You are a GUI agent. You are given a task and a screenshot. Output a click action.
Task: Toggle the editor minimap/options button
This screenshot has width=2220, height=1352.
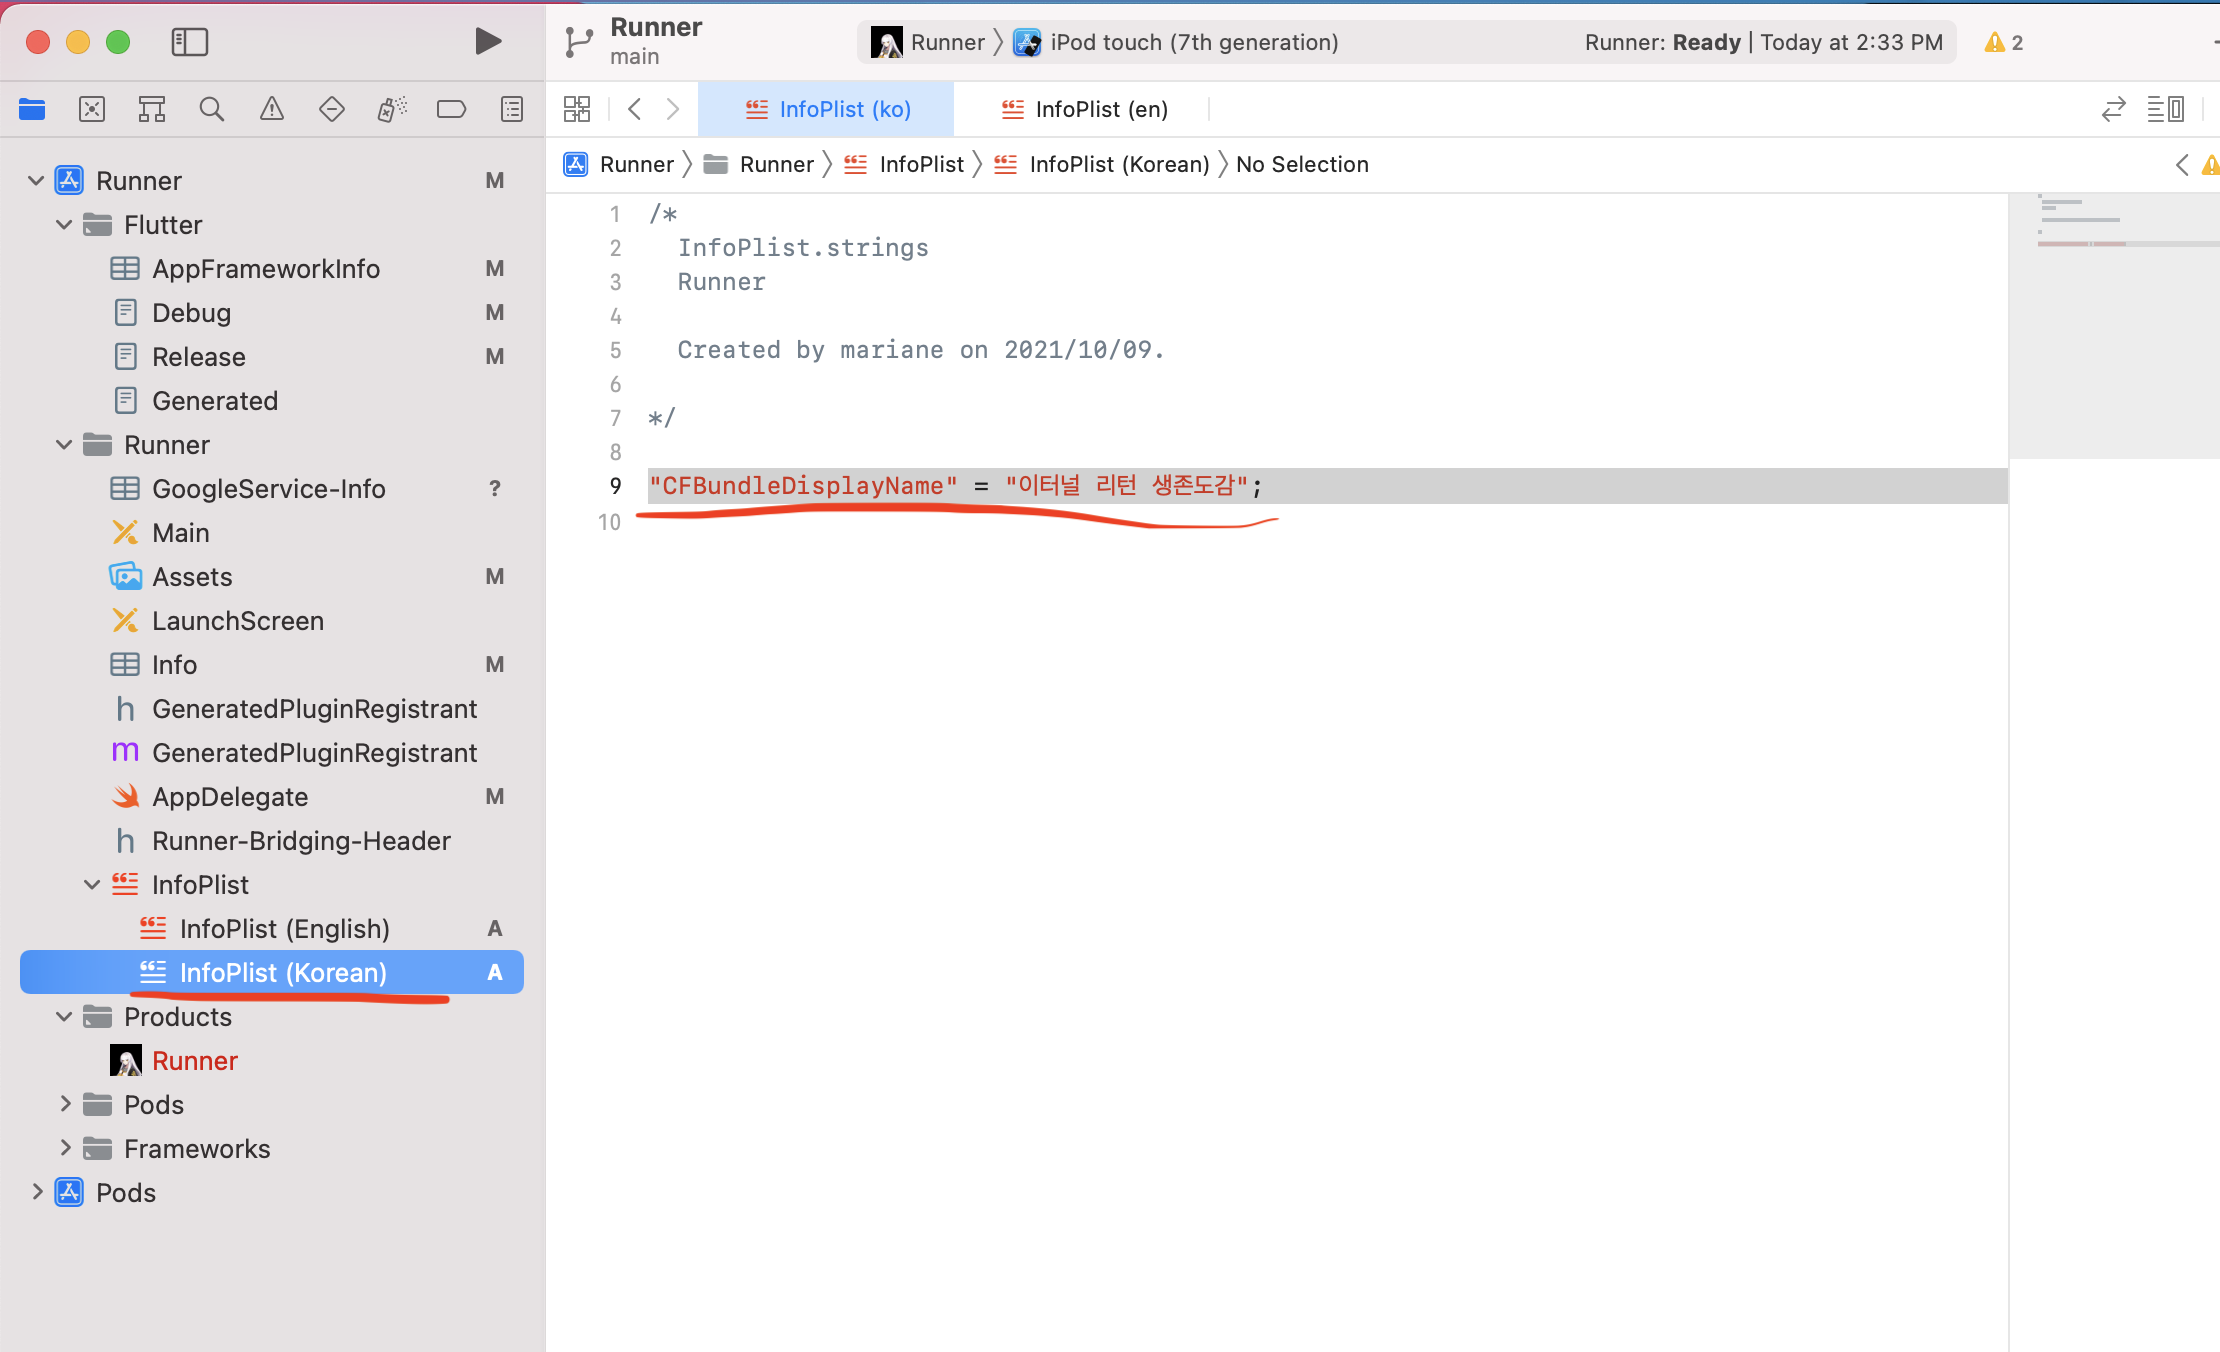point(2165,109)
